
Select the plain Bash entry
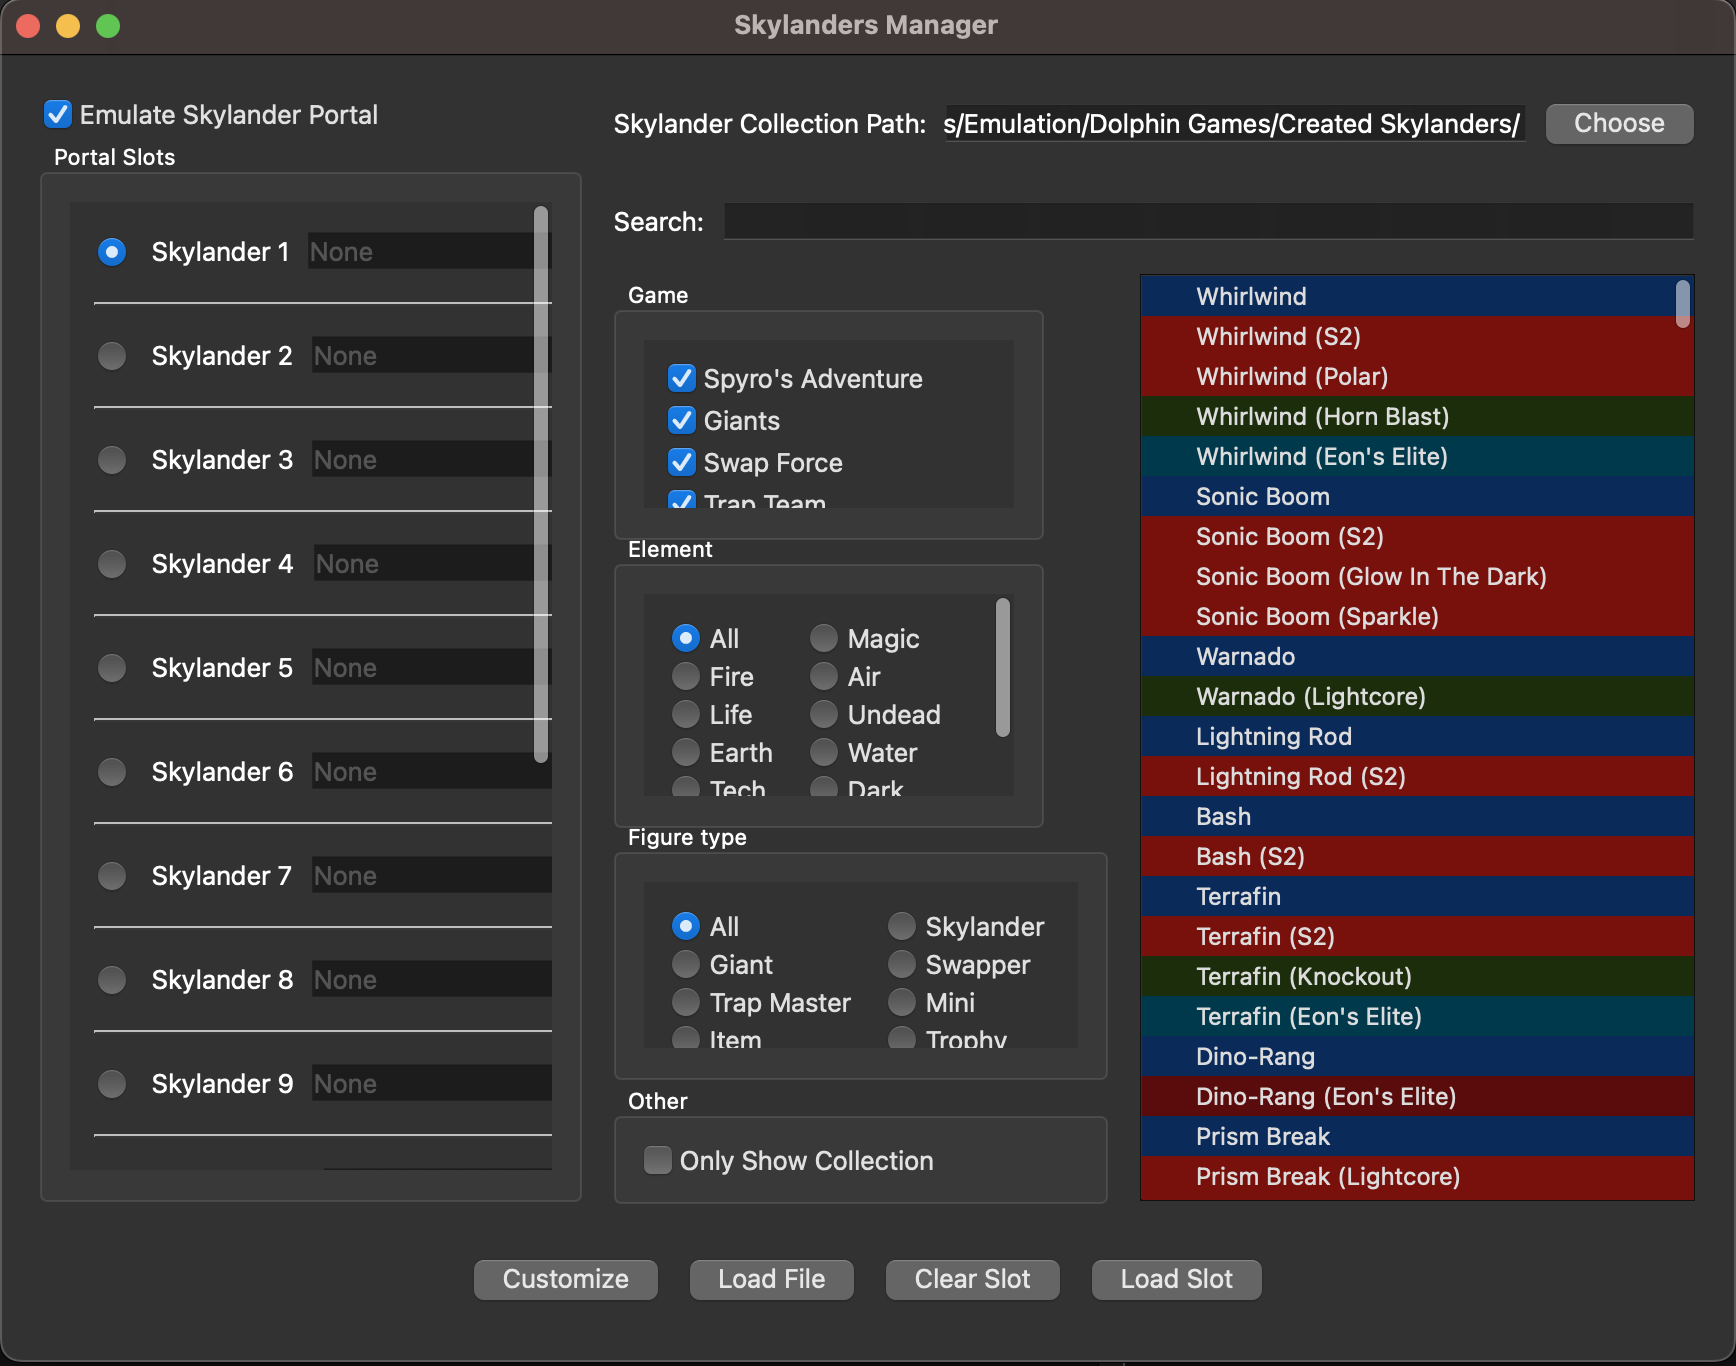pyautogui.click(x=1417, y=816)
